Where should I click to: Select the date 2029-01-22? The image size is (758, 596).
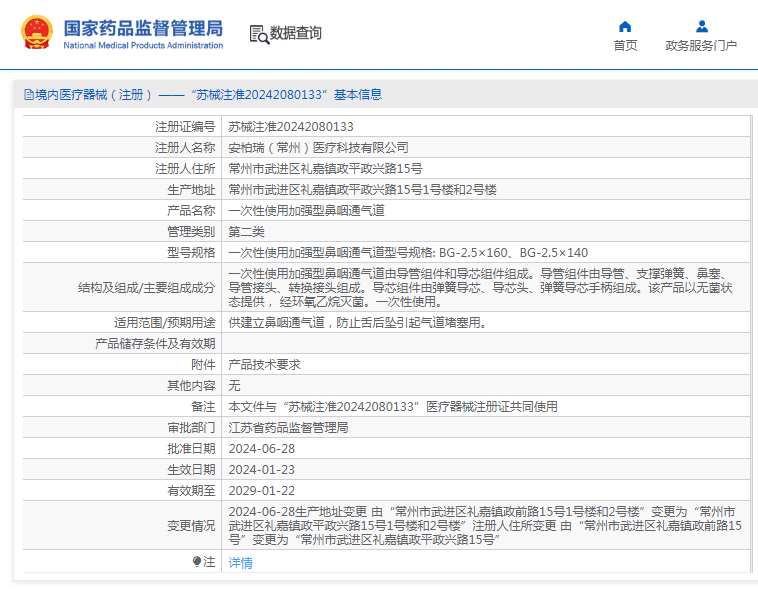pos(262,491)
